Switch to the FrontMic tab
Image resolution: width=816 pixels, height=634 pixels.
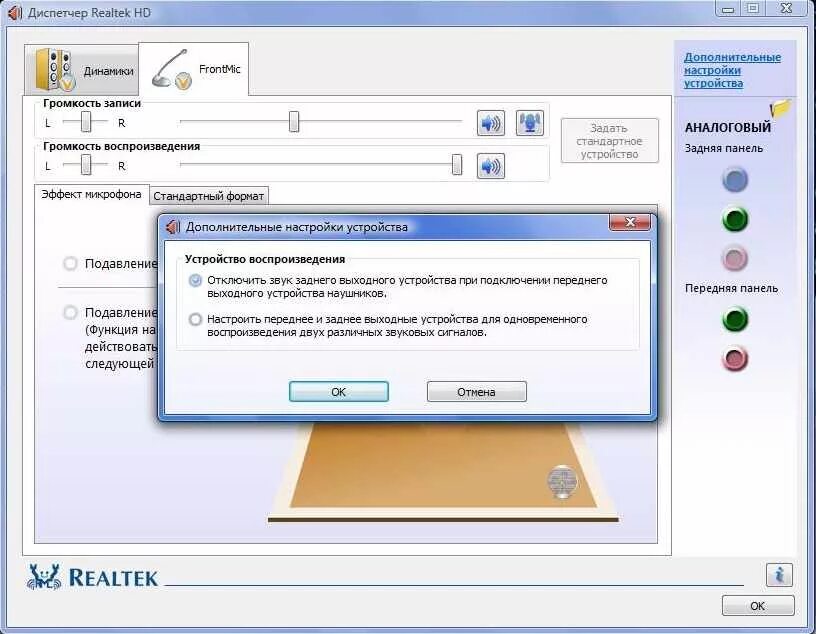[x=194, y=69]
